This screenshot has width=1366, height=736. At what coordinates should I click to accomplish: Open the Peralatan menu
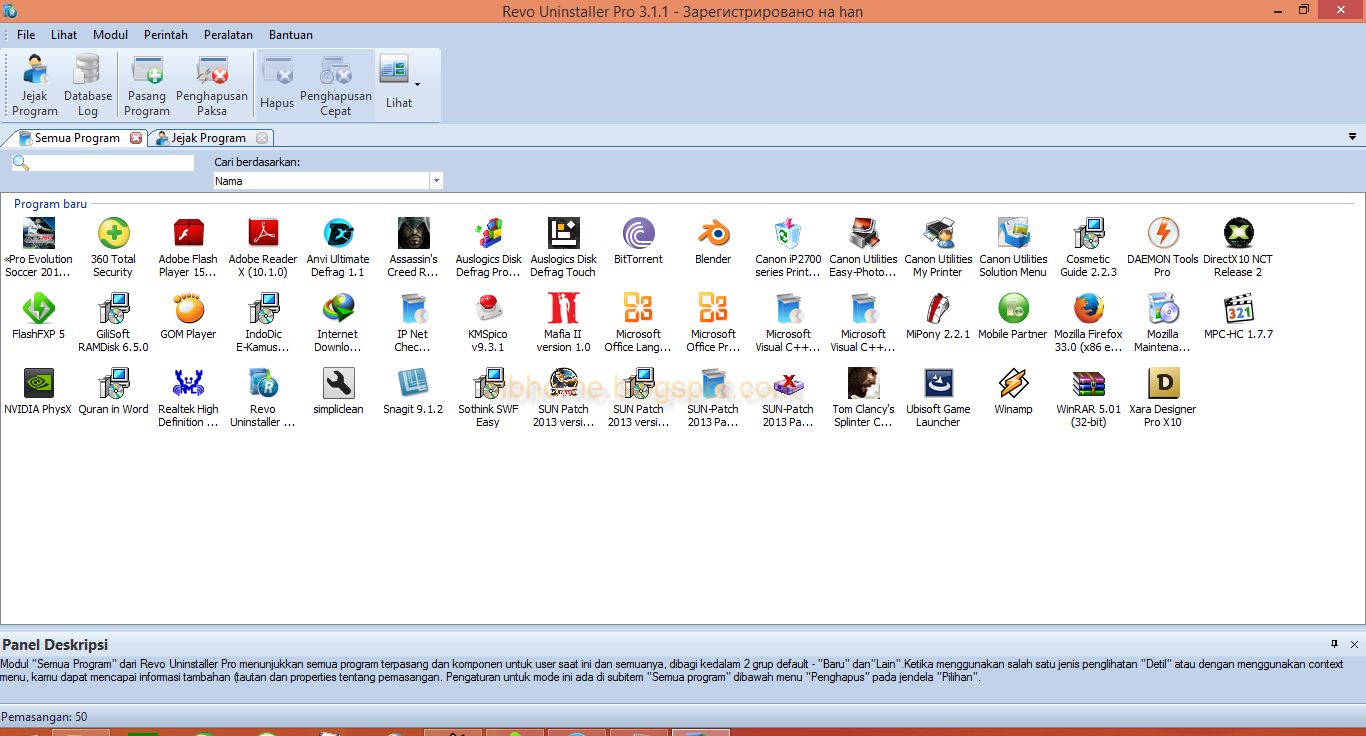click(228, 35)
